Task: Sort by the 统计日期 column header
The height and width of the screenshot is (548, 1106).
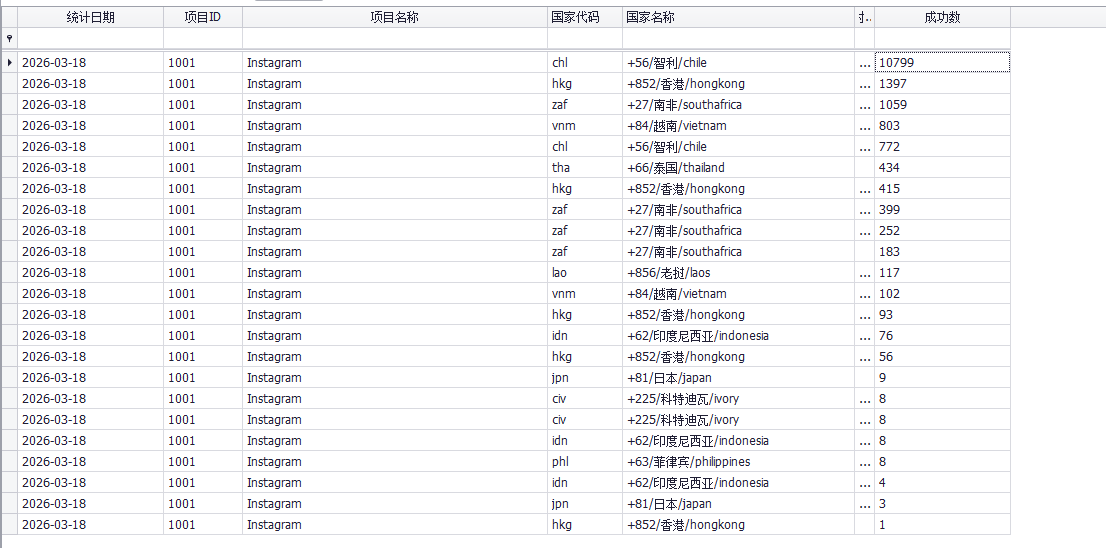Action: coord(90,18)
